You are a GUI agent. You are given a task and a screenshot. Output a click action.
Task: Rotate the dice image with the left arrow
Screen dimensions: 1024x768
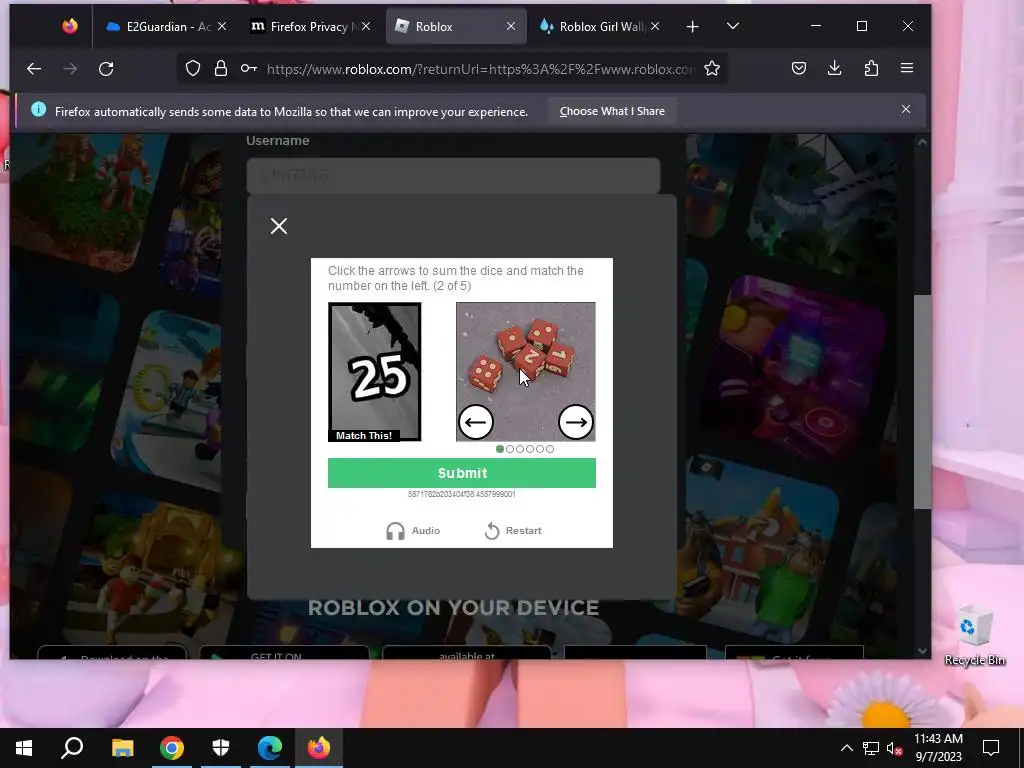pos(476,422)
